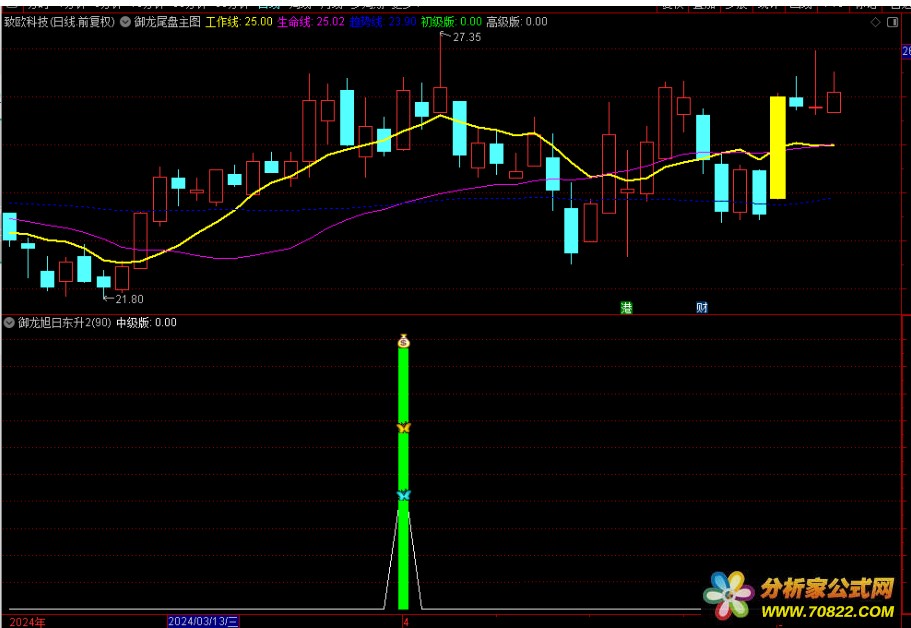This screenshot has height=628, width=911.
Task: Open the 御龙旭日东升2 indicator dropdown arrow
Action: (9, 323)
